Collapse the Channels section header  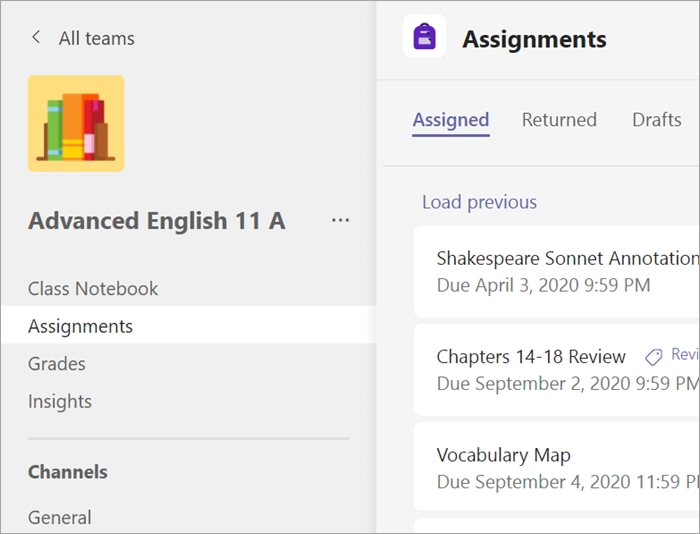tap(68, 472)
